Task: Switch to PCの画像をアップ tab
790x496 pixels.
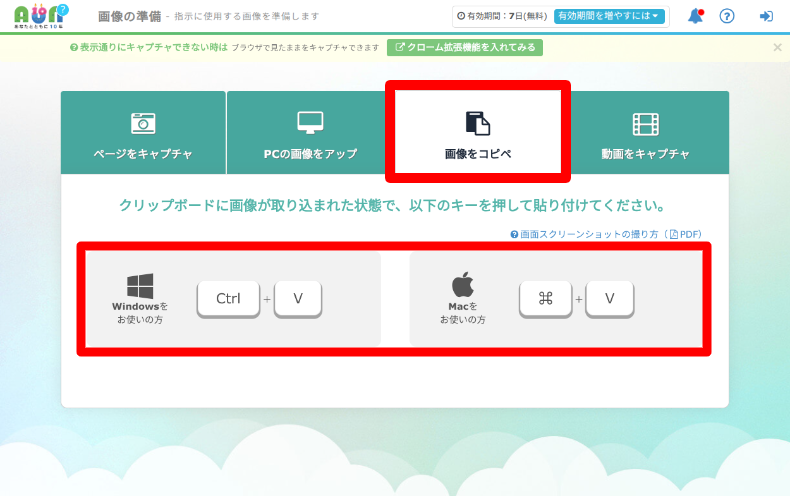Action: (x=310, y=133)
